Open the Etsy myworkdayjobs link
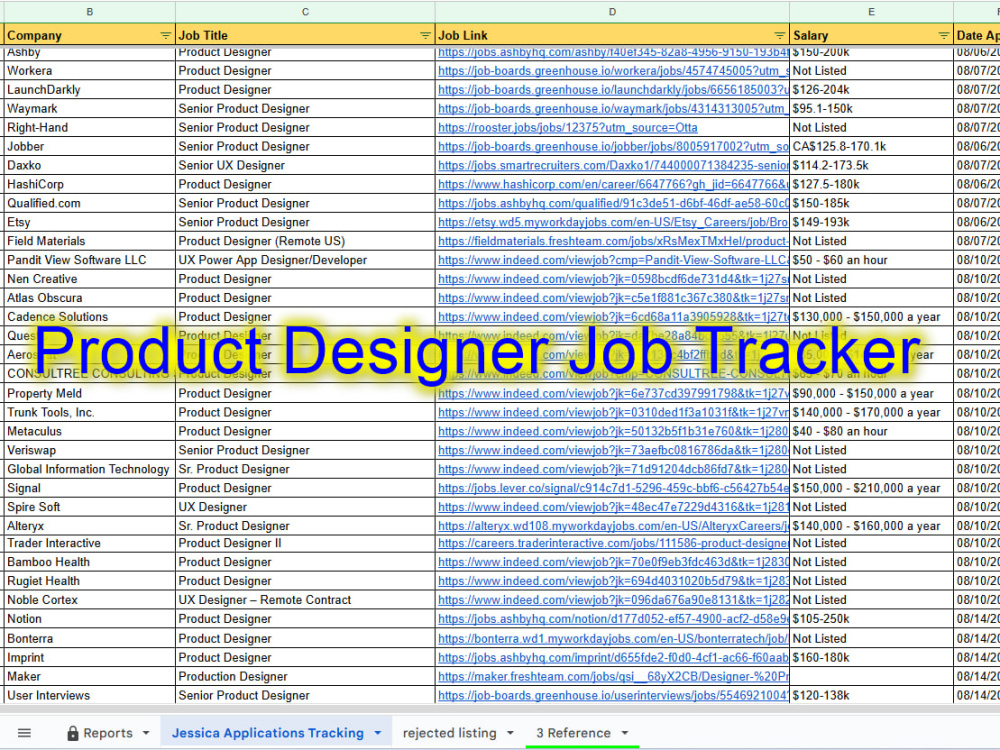Viewport: 1000px width, 750px height. pos(613,222)
